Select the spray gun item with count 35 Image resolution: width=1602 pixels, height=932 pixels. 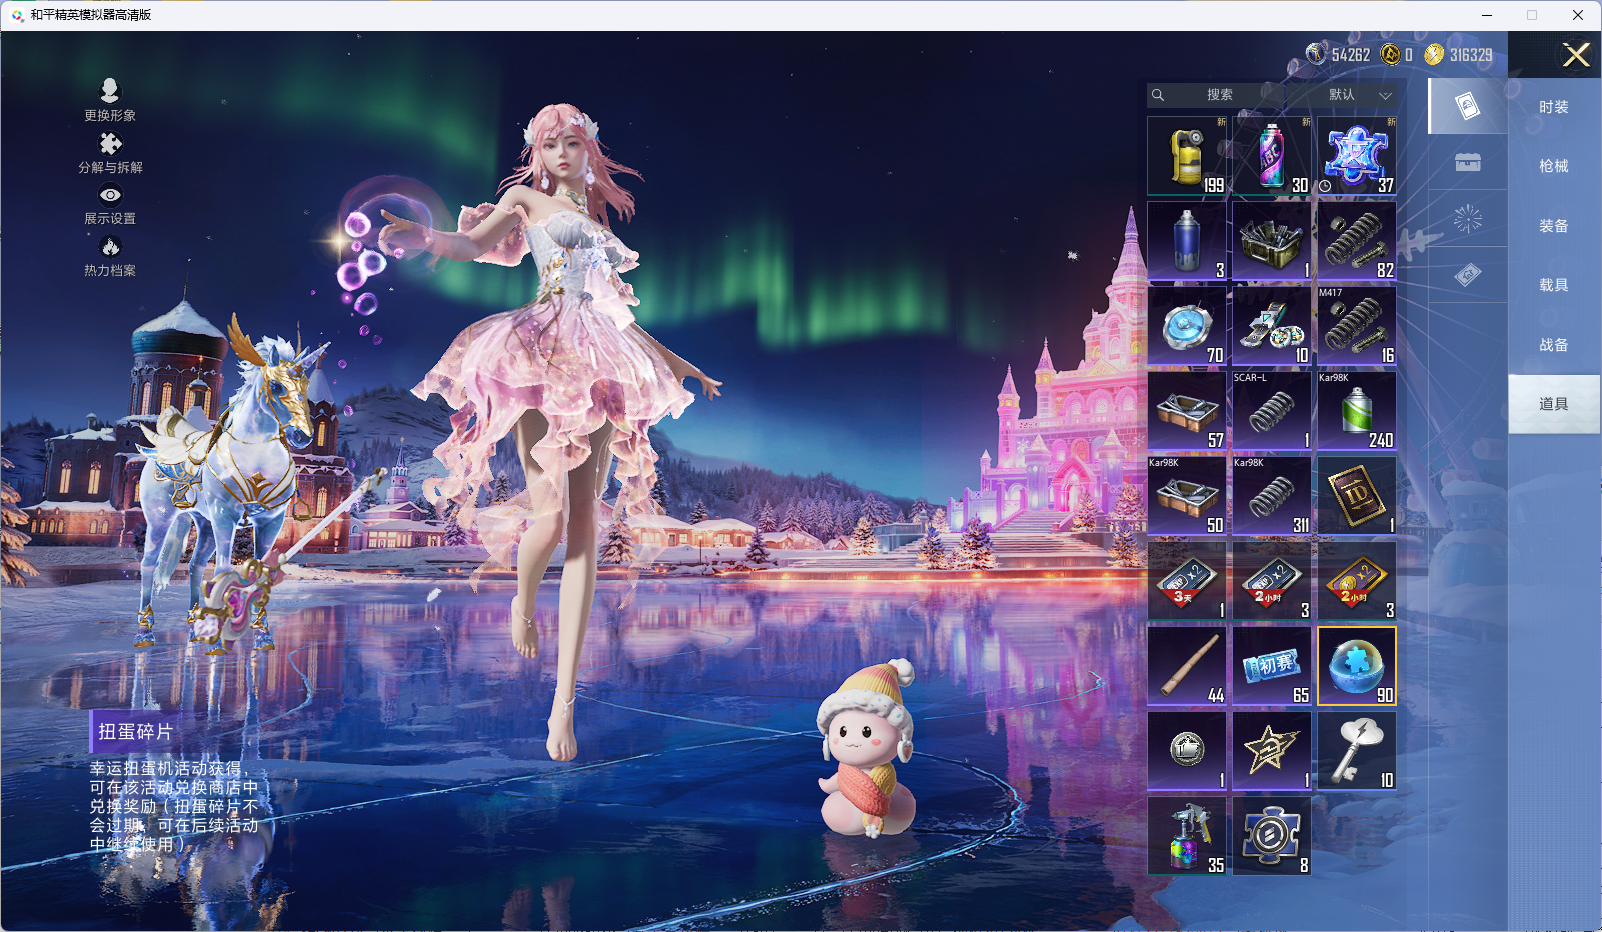pos(1187,836)
